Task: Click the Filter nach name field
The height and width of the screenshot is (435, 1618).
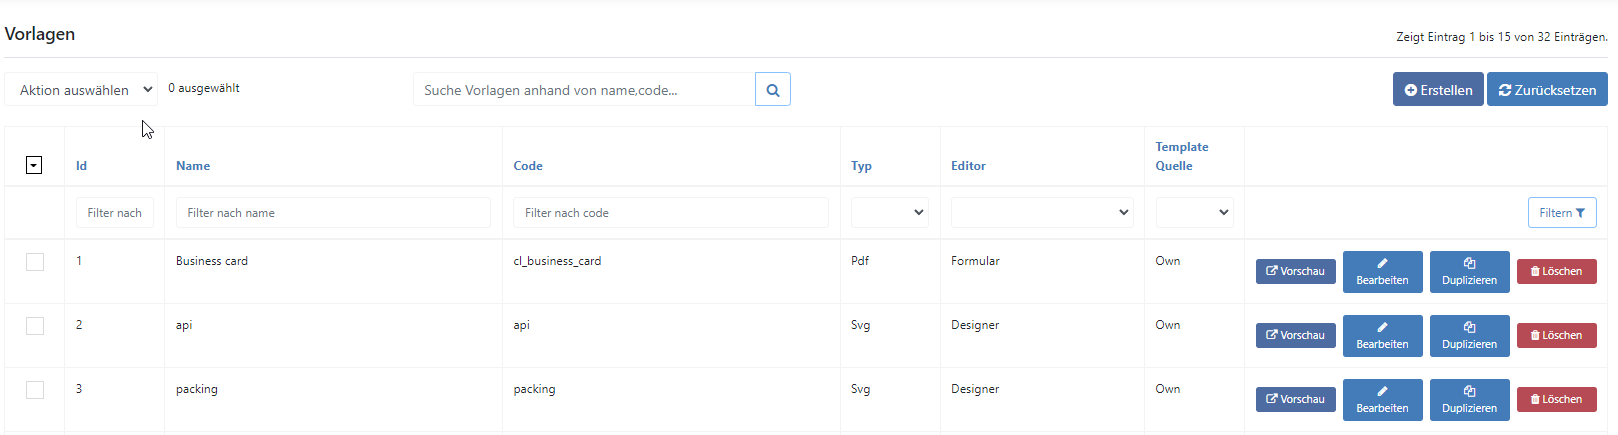Action: coord(333,212)
